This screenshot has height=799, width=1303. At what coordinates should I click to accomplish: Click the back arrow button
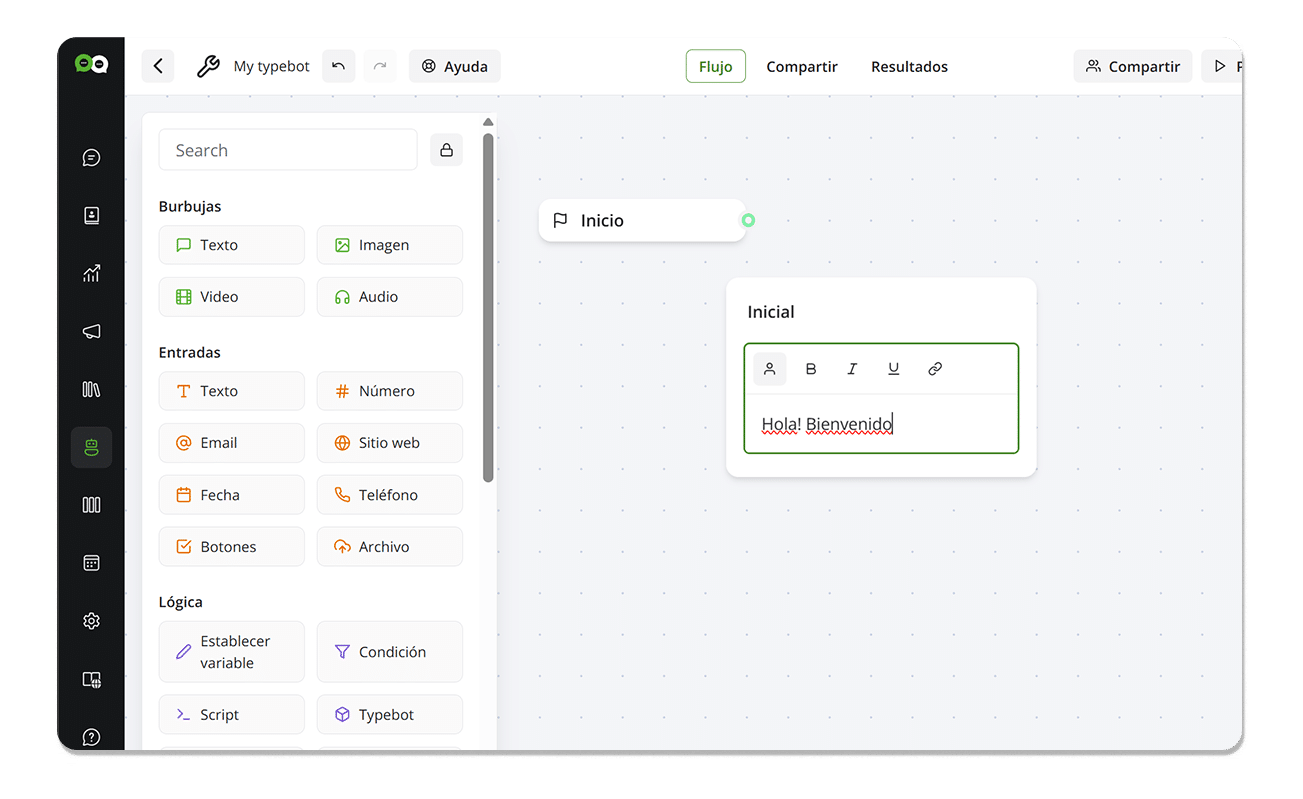158,66
